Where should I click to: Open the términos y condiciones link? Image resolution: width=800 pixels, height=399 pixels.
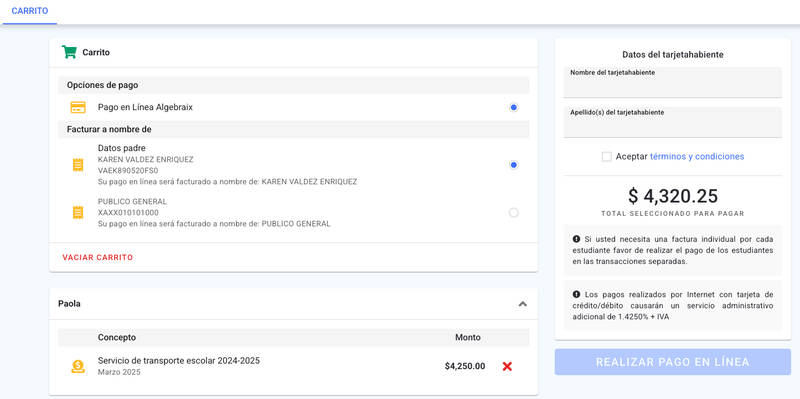(x=697, y=157)
